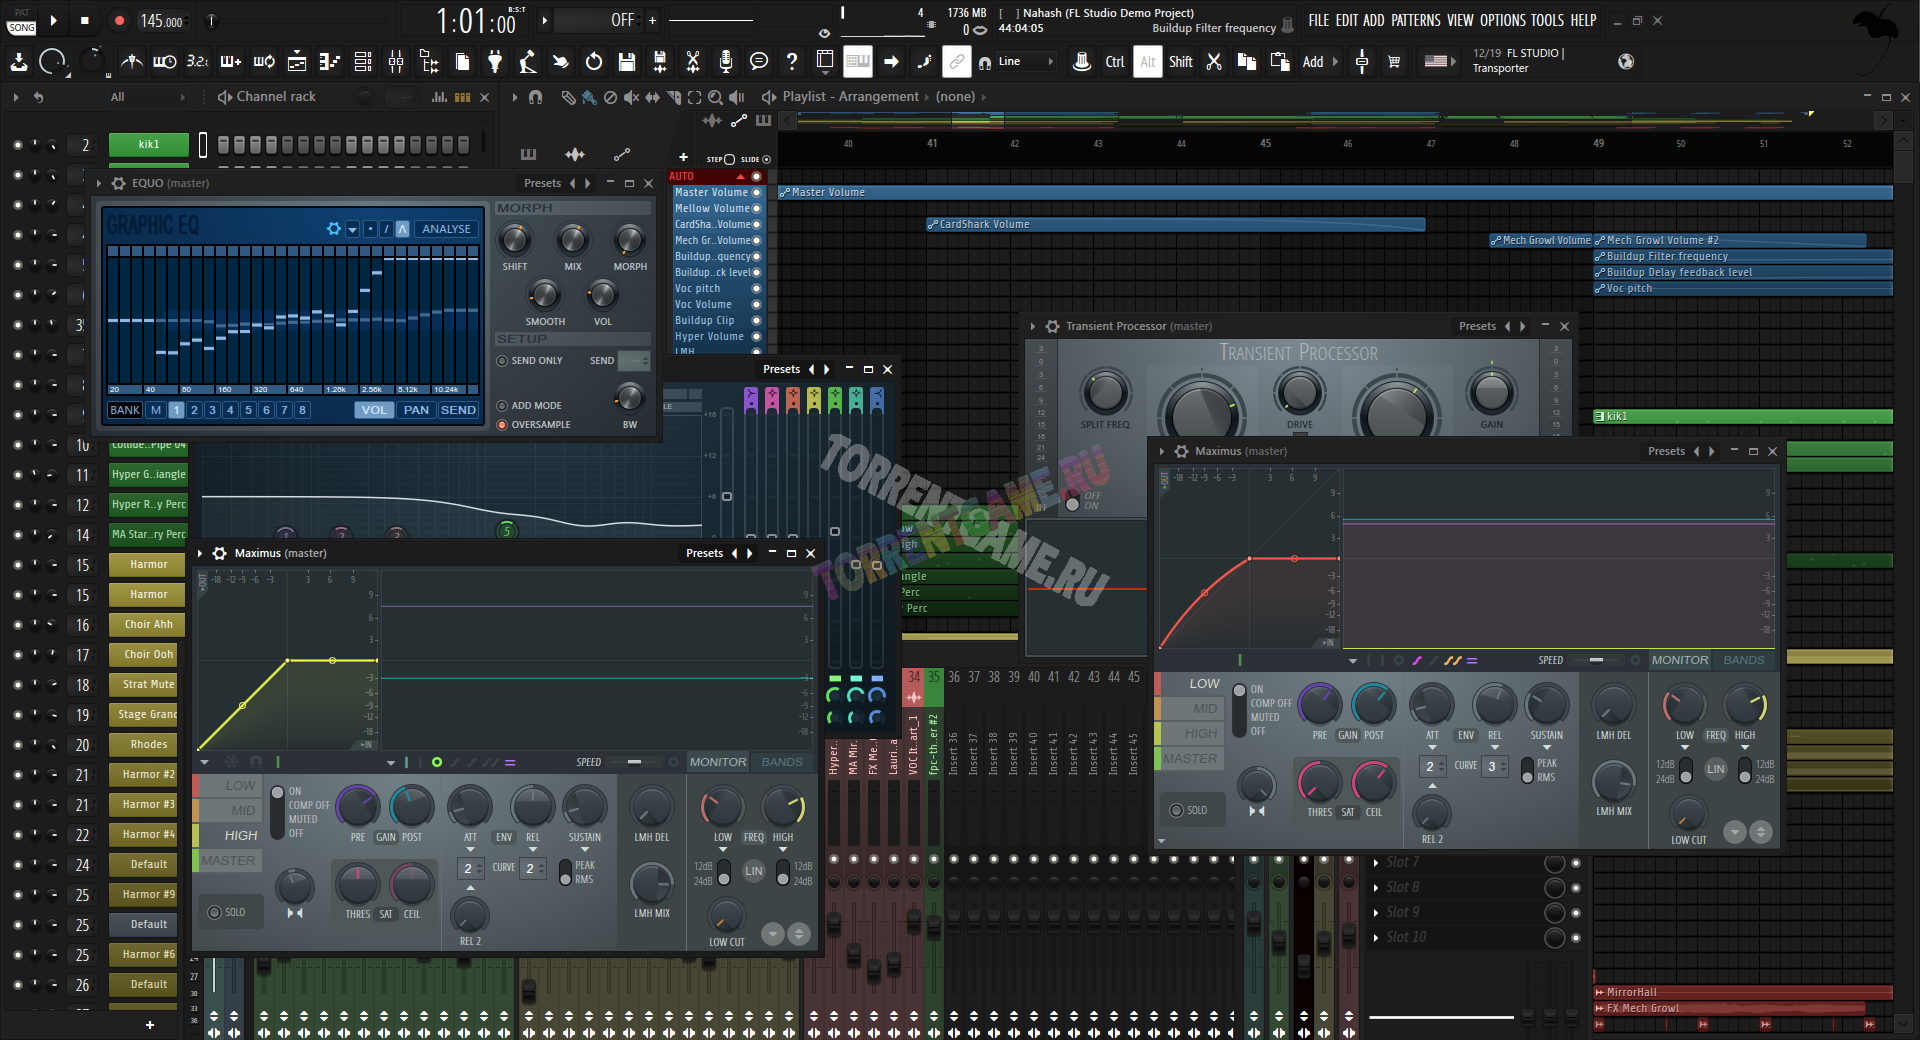The width and height of the screenshot is (1920, 1040).
Task: Open the OPTIONS menu
Action: coord(1503,20)
